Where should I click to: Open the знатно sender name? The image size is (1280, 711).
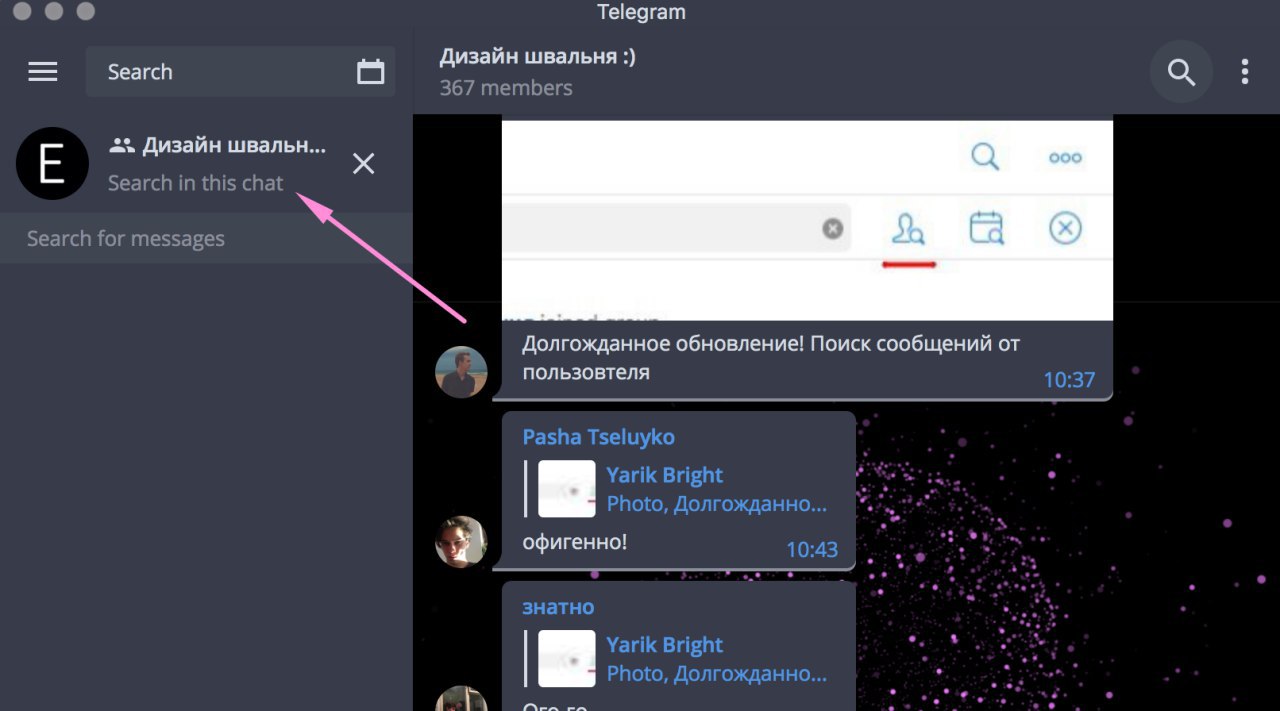[558, 607]
